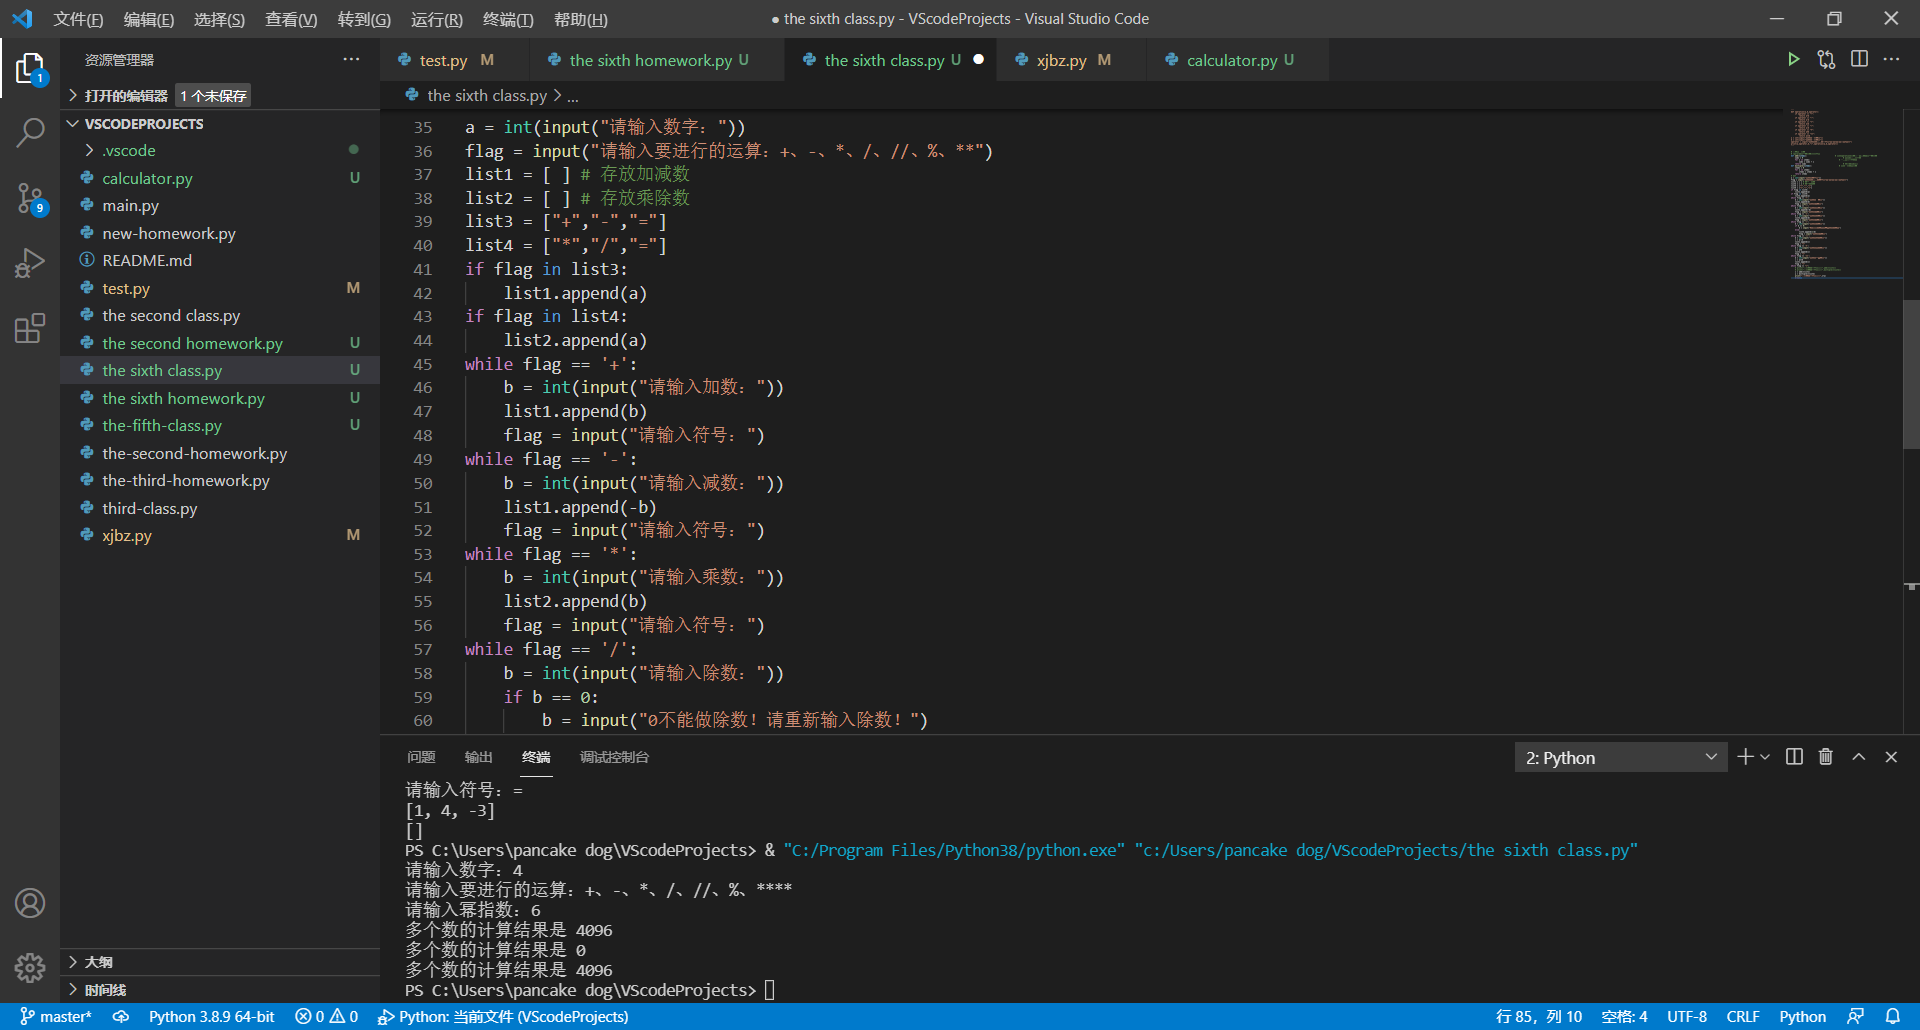1920x1030 pixels.
Task: Click the split editor icon
Action: (x=1859, y=60)
